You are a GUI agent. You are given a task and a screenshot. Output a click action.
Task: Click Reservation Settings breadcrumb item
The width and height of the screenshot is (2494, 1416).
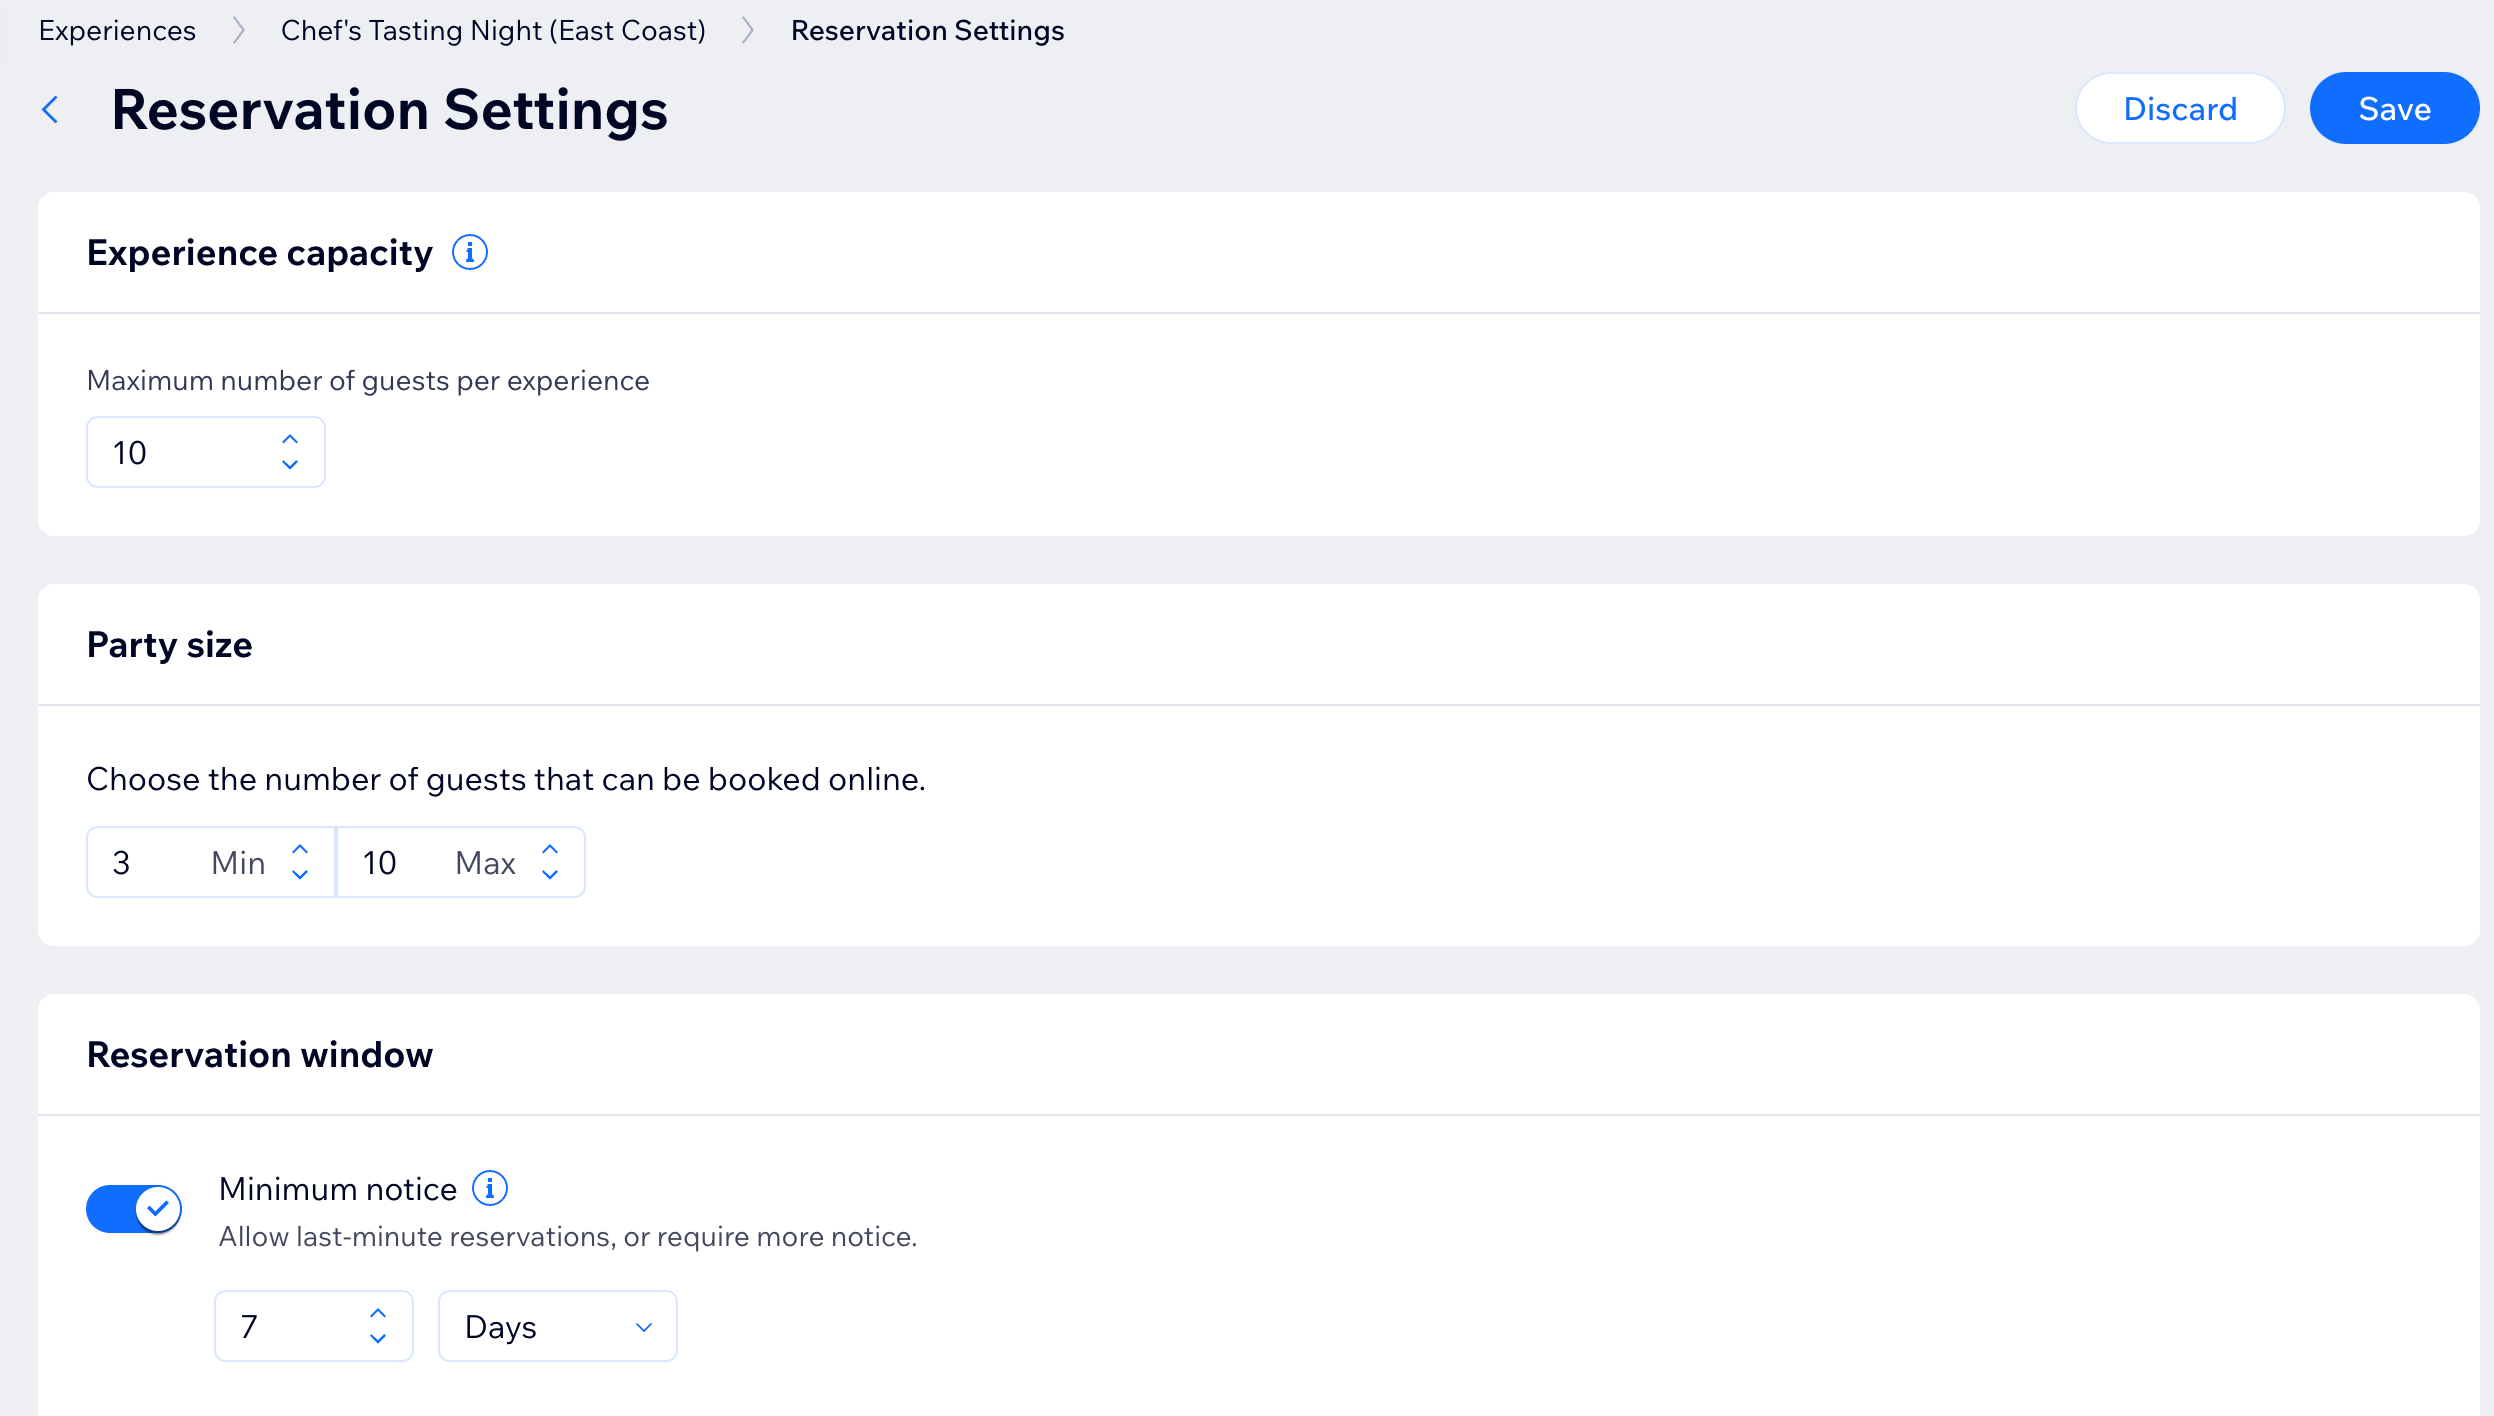click(x=927, y=31)
